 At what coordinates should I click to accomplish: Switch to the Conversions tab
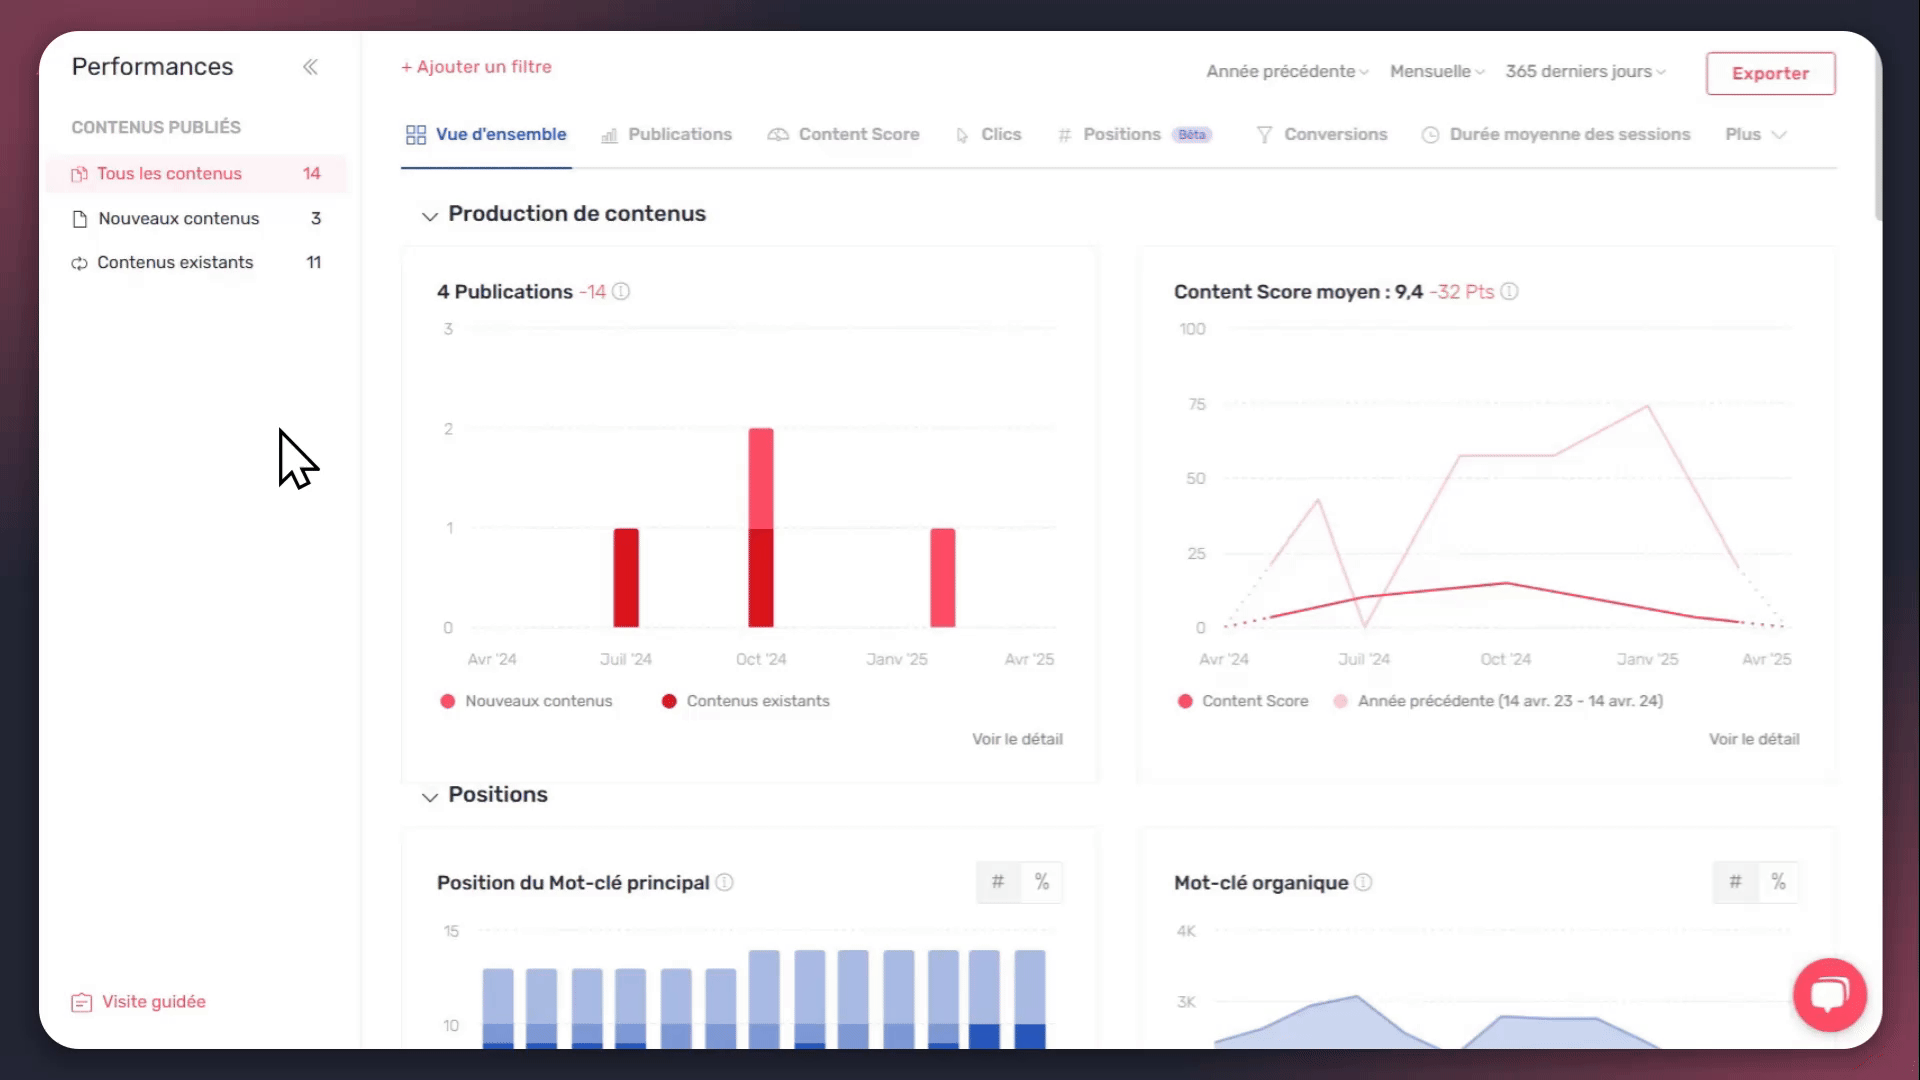1322,135
